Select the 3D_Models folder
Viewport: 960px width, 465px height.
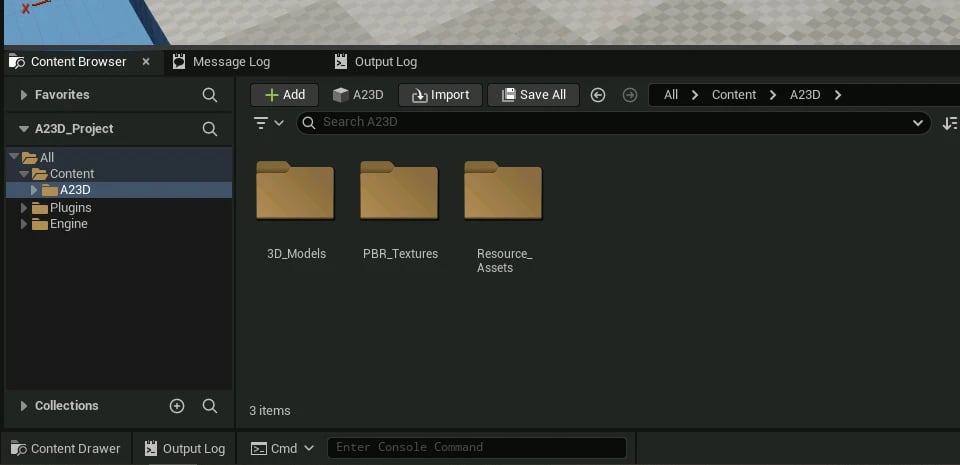296,211
